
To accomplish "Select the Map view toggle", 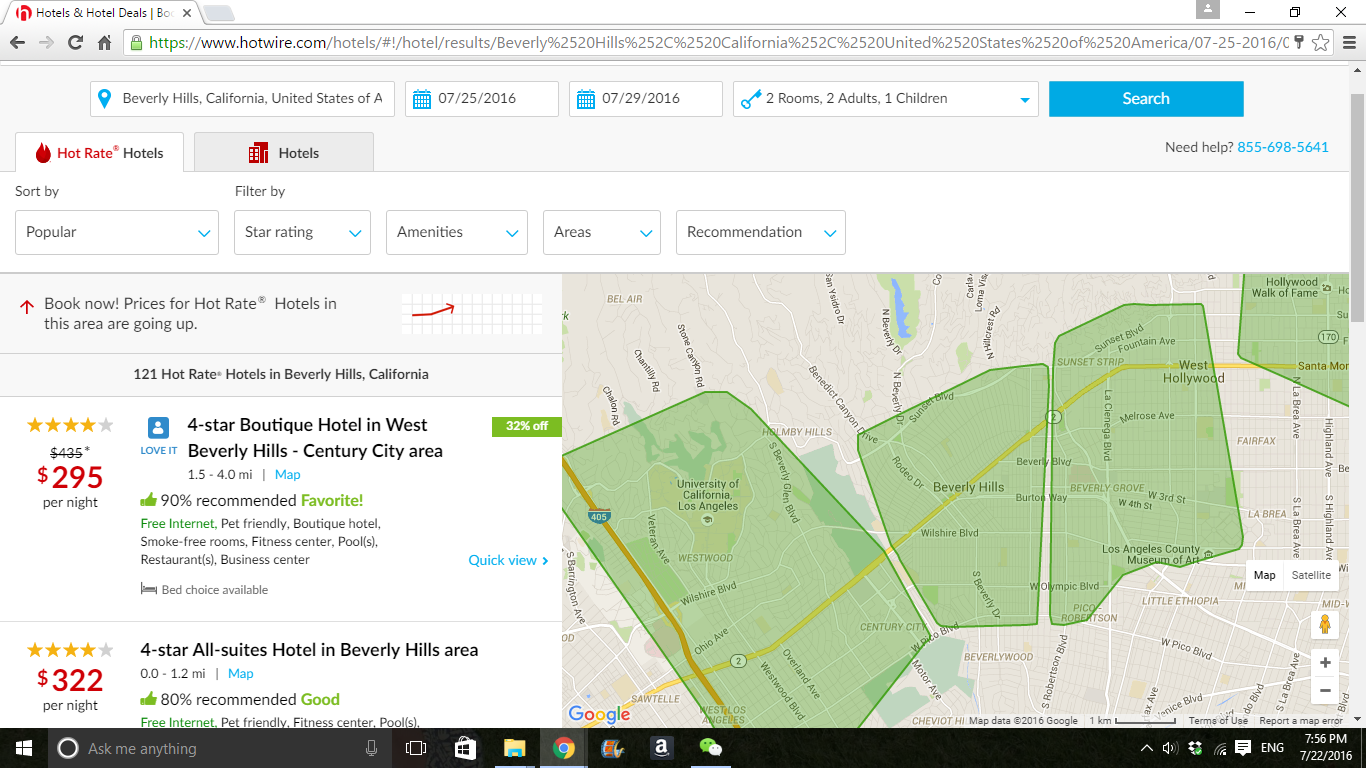I will pos(1265,575).
